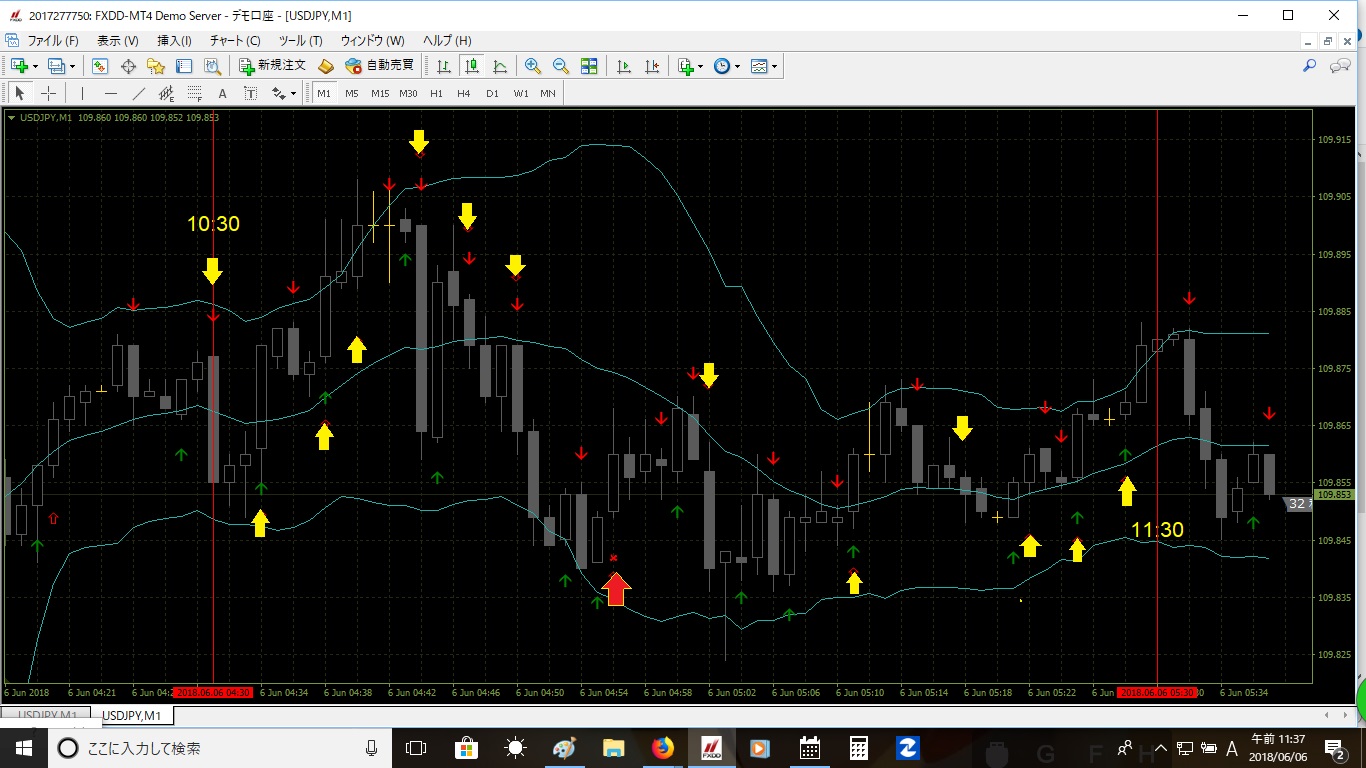The height and width of the screenshot is (768, 1366).
Task: Draw a horizontal line
Action: pyautogui.click(x=110, y=93)
